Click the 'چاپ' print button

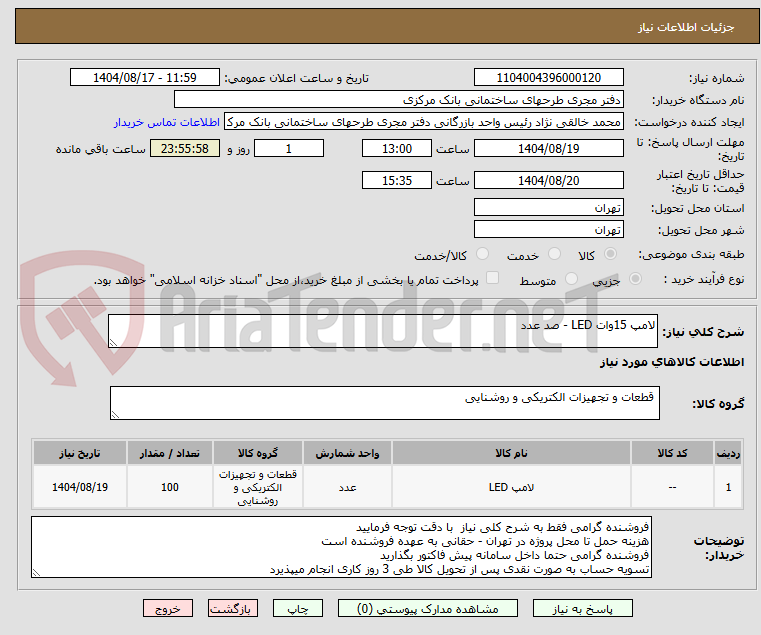(298, 608)
